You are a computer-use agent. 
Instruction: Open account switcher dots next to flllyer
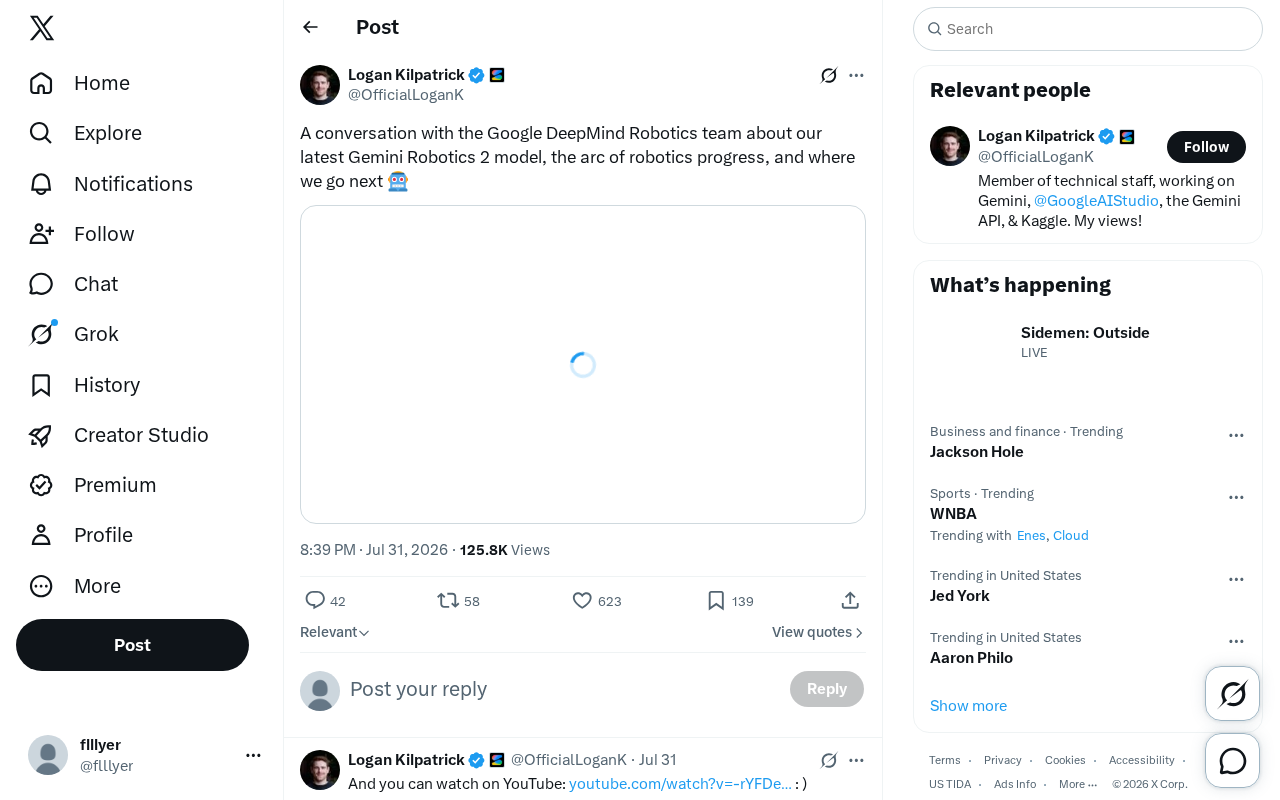point(253,755)
